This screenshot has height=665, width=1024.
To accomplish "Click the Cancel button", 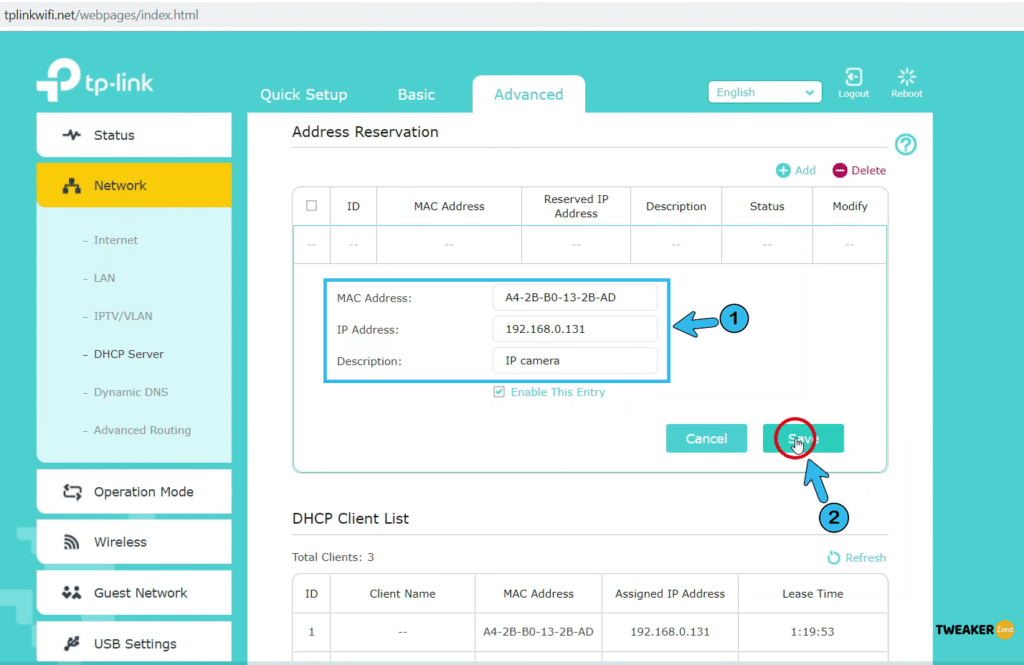I will [x=706, y=438].
